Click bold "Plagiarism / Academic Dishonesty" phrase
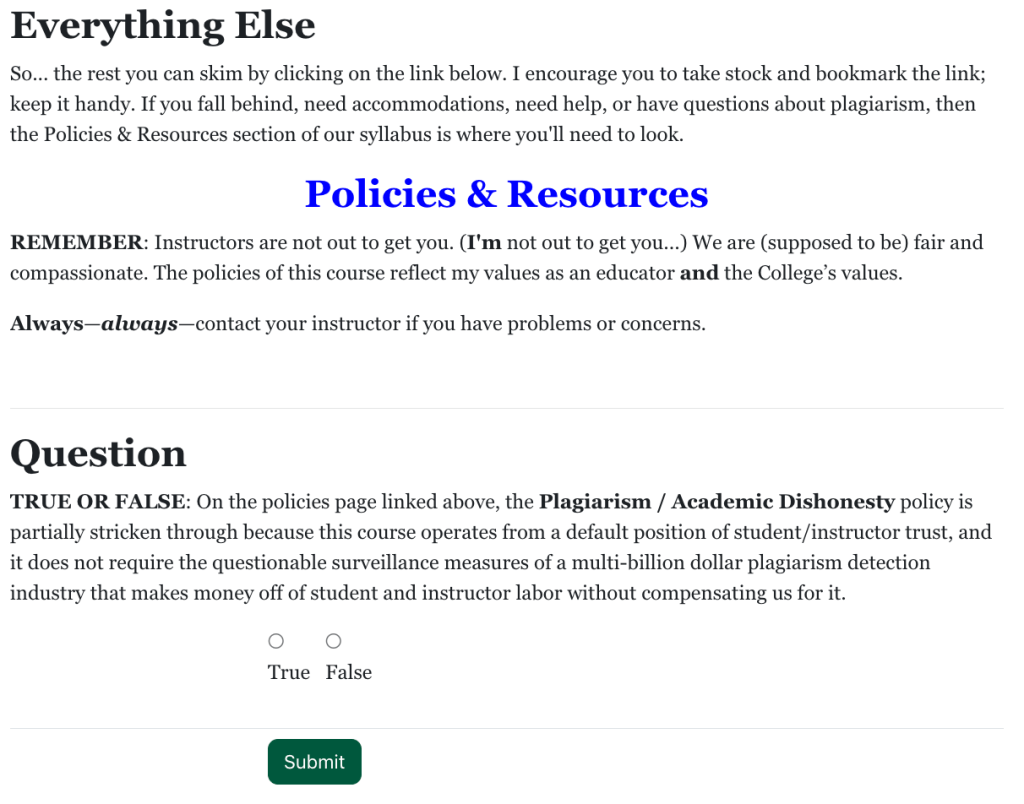1024x804 pixels. [716, 502]
